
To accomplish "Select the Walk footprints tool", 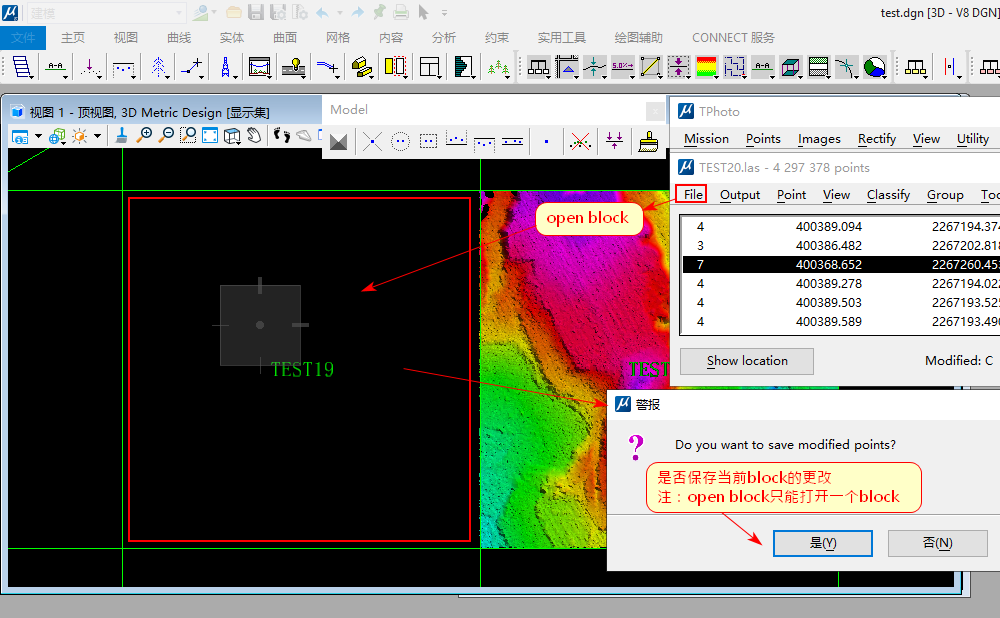I will pyautogui.click(x=281, y=136).
